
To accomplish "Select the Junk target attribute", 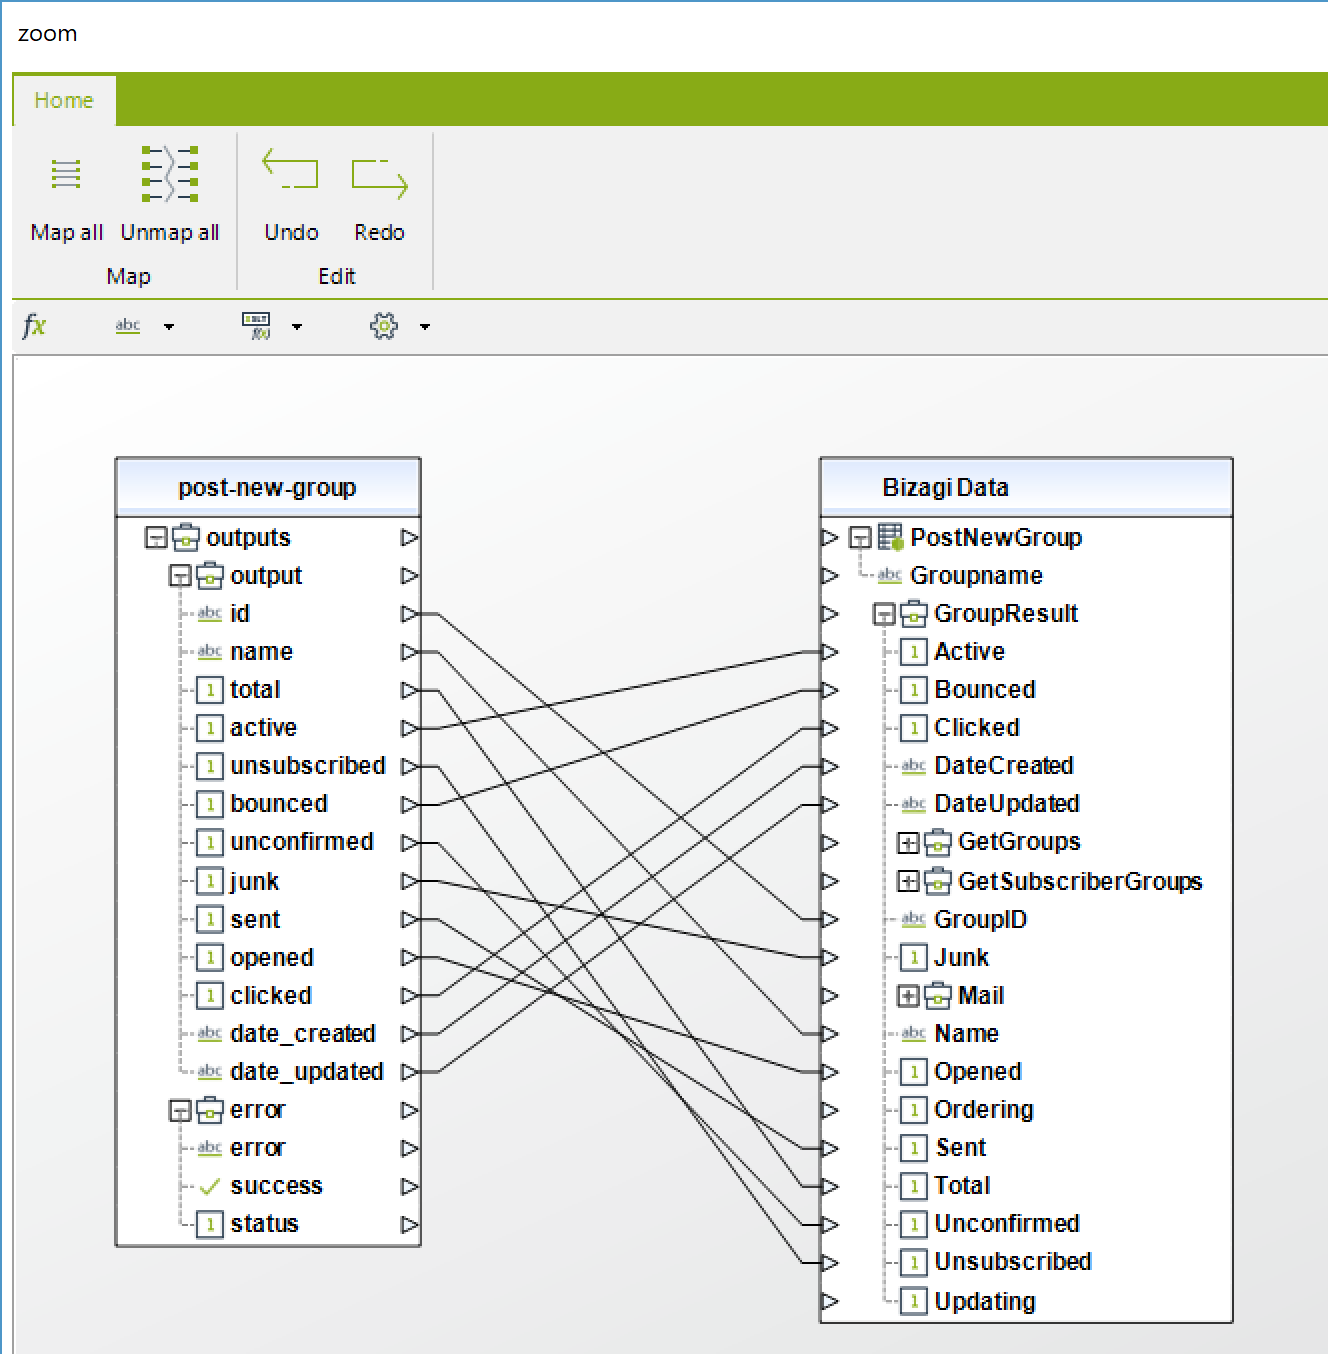I will click(961, 958).
